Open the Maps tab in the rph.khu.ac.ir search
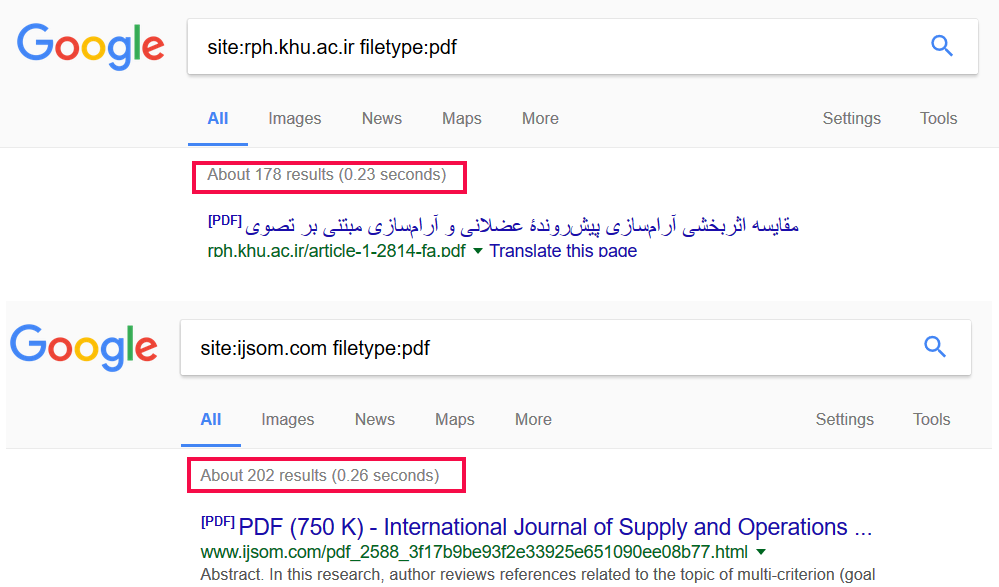The image size is (999, 587). [x=462, y=119]
